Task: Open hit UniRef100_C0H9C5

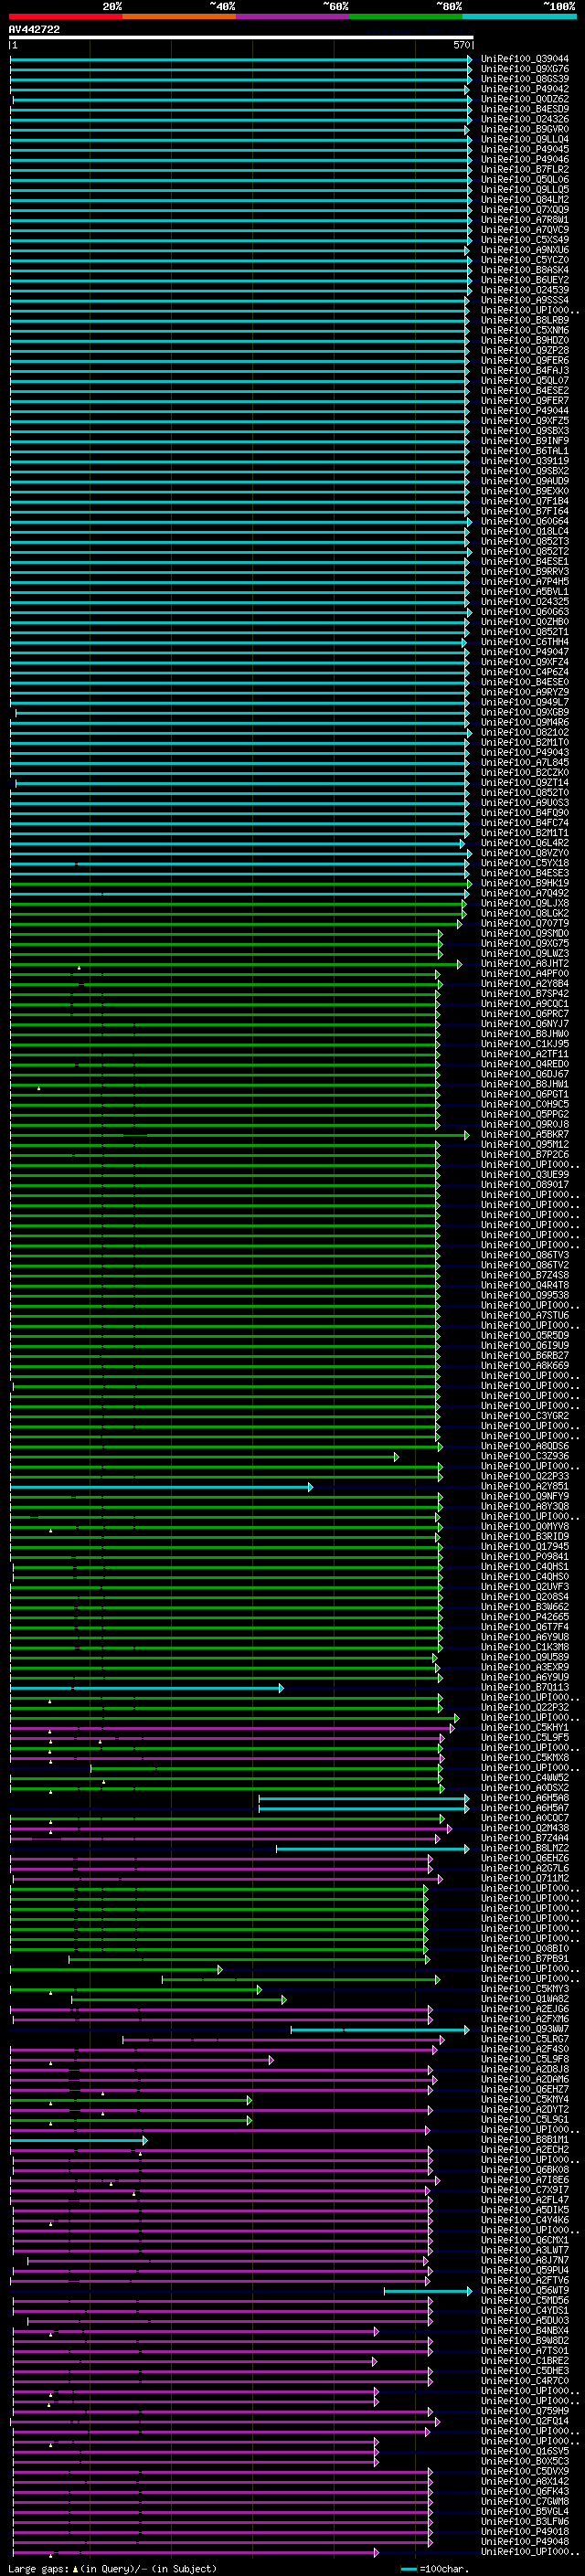Action: pyautogui.click(x=524, y=1104)
